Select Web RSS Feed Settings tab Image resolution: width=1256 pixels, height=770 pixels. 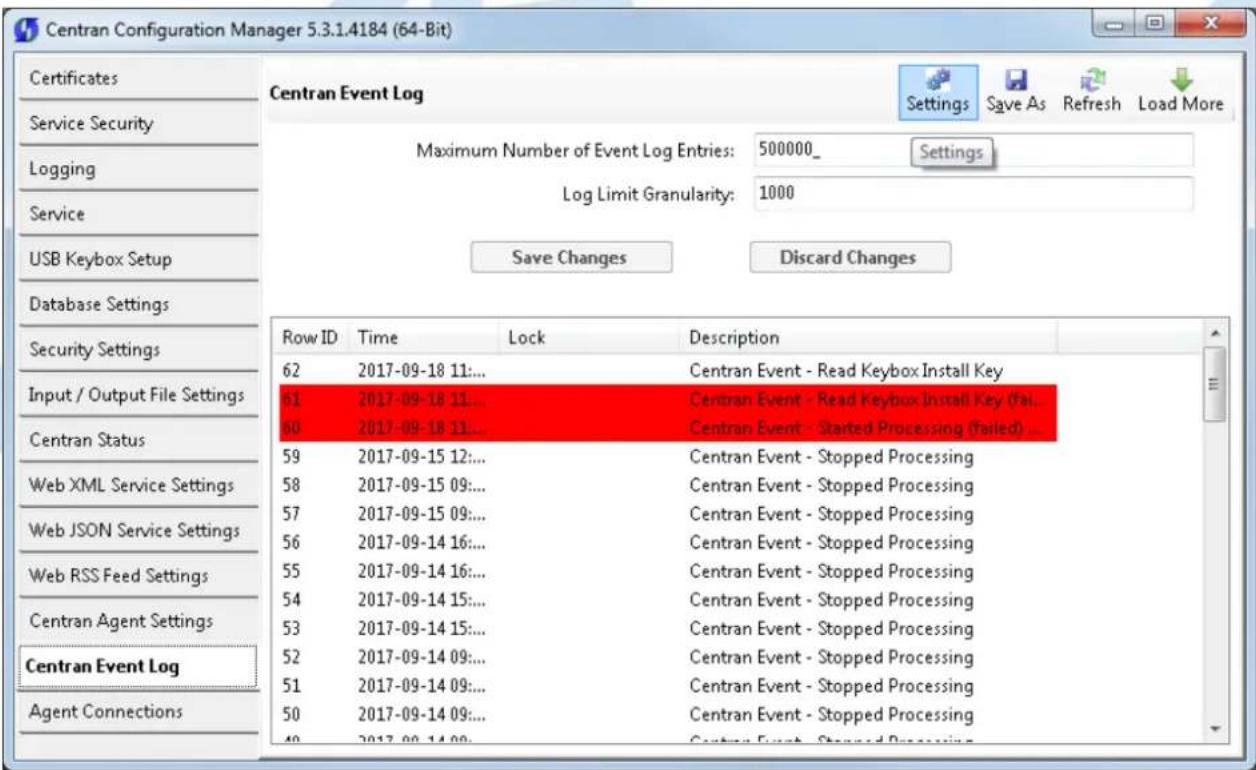138,576
